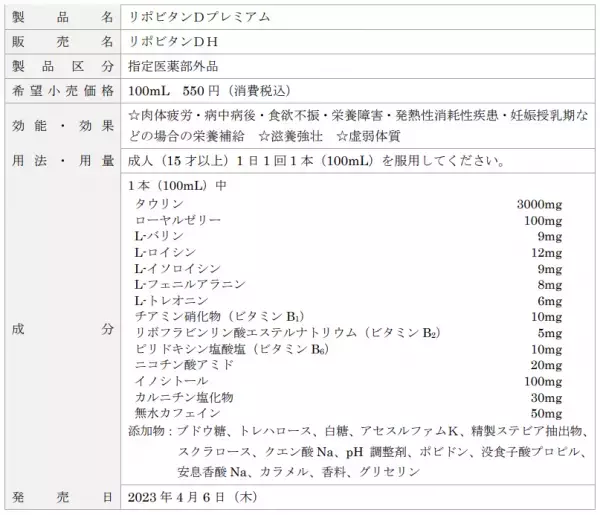Viewport: 600px width, 515px height.
Task: Click the 3000mg amount for taurine
Action: pos(539,204)
